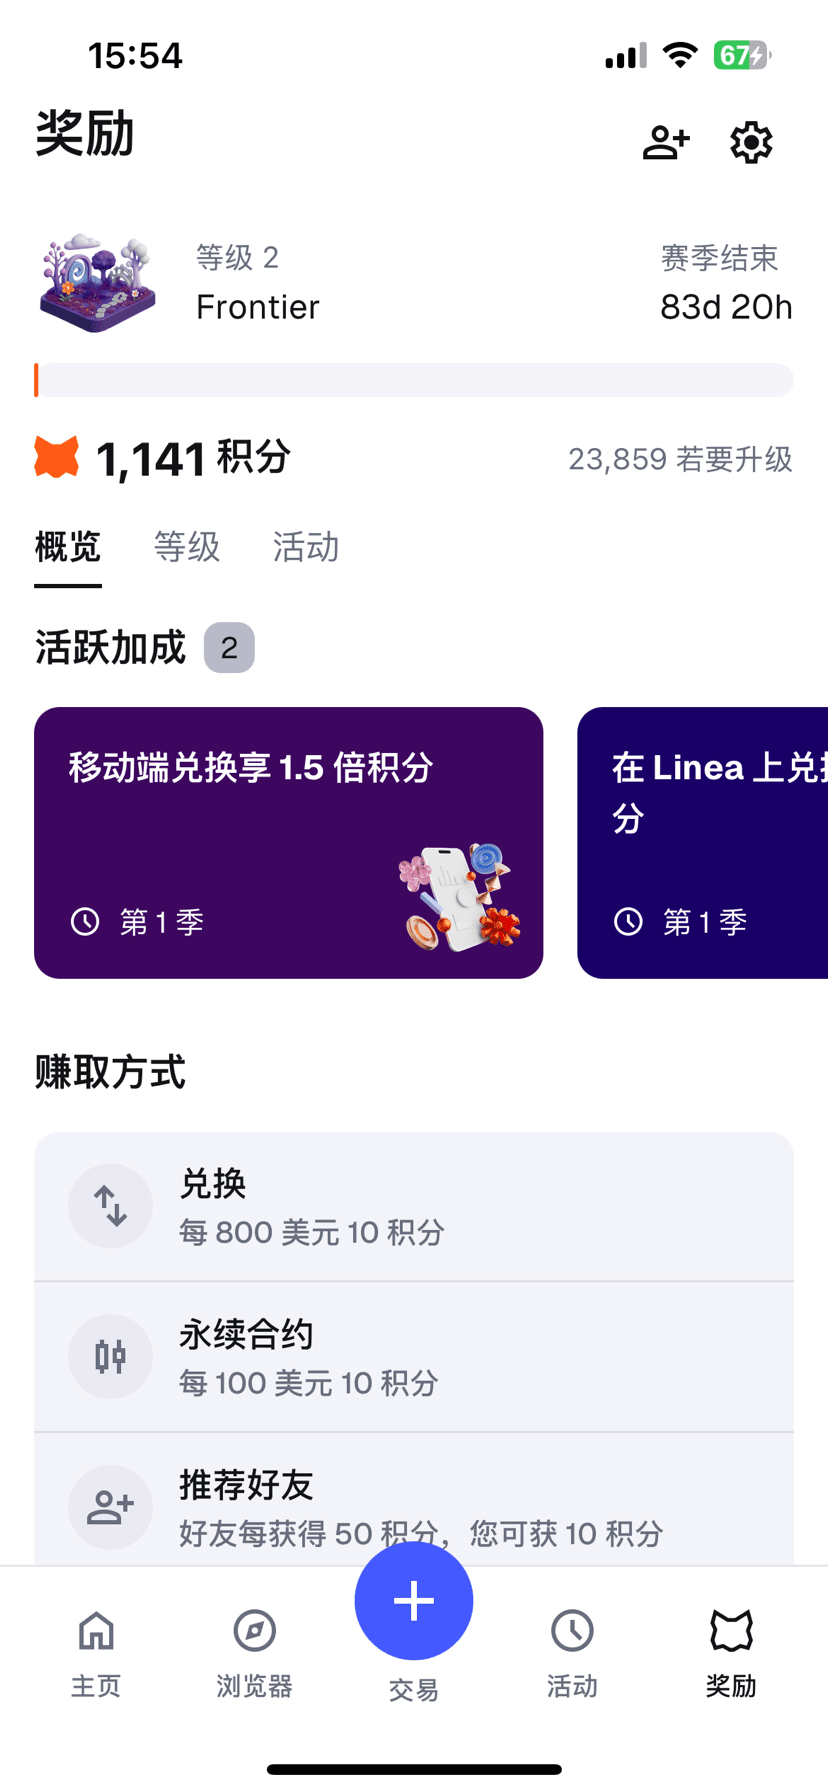Open the 移动端兑换享 1.5 倍积分 boost card
The image size is (828, 1792).
pyautogui.click(x=288, y=842)
